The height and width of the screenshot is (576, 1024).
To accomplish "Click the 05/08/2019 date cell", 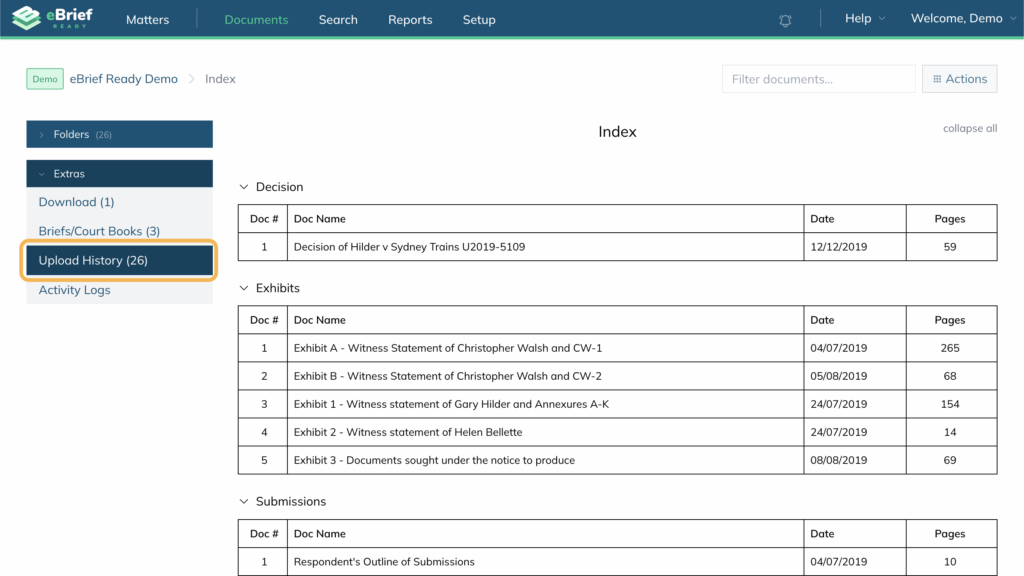I will click(x=855, y=376).
